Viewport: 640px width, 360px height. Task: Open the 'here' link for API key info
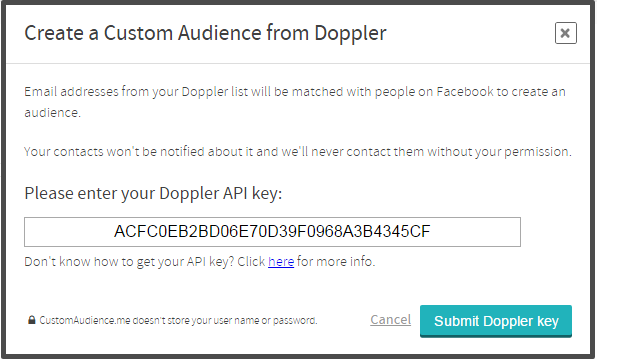(x=281, y=261)
